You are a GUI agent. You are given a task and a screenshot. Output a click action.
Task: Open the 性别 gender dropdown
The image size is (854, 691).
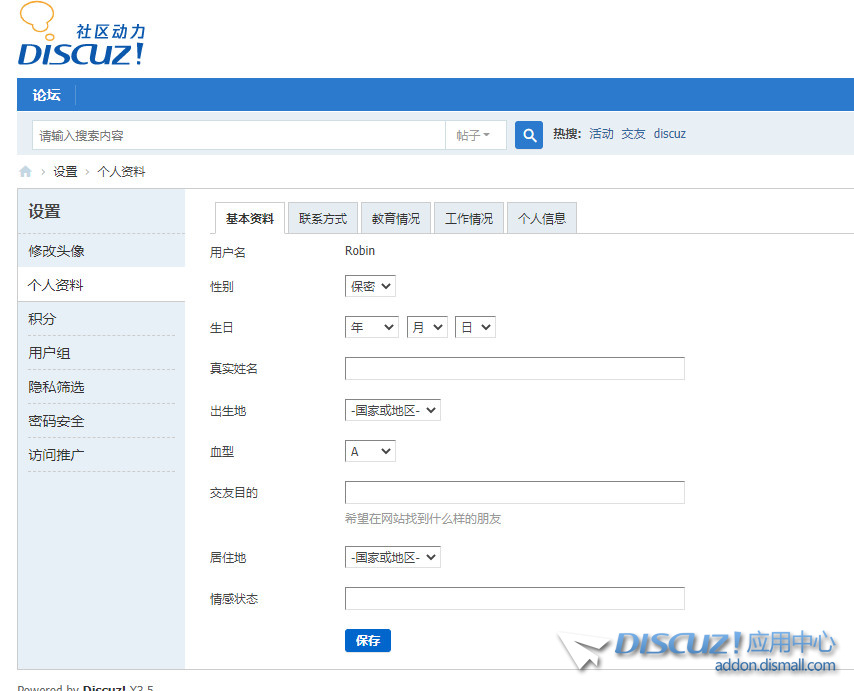[x=369, y=286]
